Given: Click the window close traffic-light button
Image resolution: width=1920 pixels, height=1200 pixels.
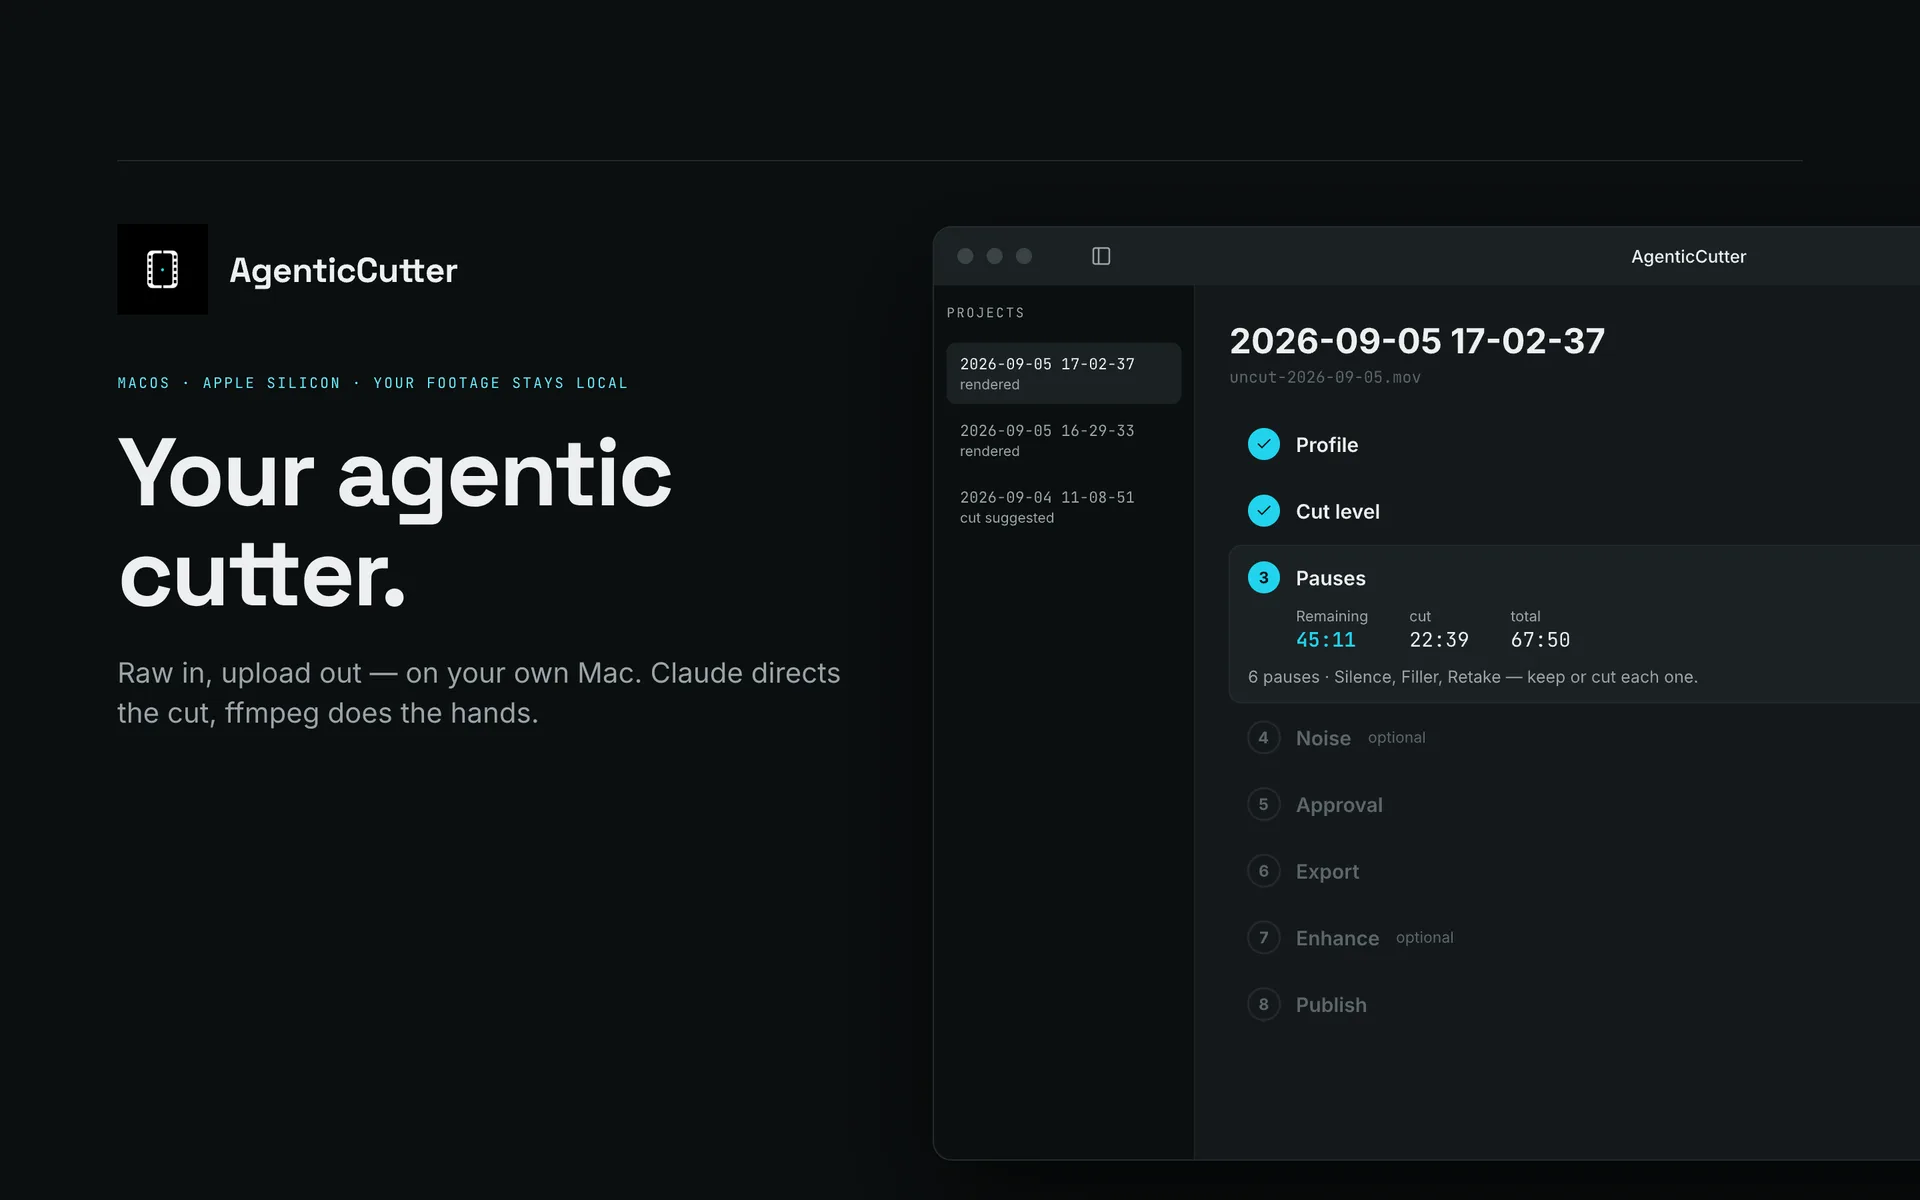Looking at the screenshot, I should 965,256.
